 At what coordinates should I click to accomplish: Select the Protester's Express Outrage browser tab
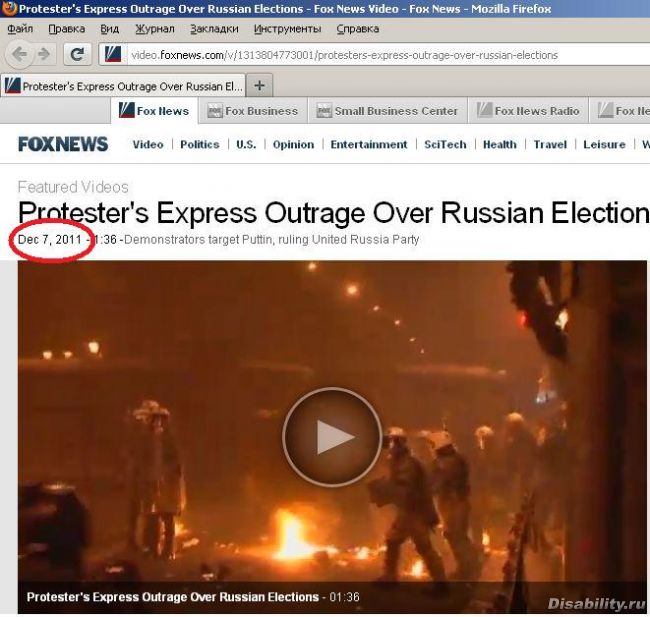click(x=123, y=86)
